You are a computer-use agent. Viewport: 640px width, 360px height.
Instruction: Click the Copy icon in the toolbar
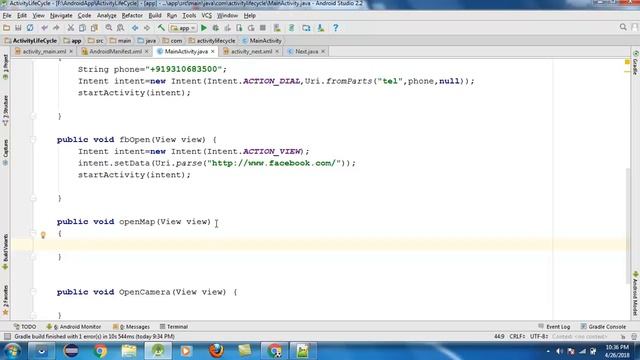[x=82, y=28]
